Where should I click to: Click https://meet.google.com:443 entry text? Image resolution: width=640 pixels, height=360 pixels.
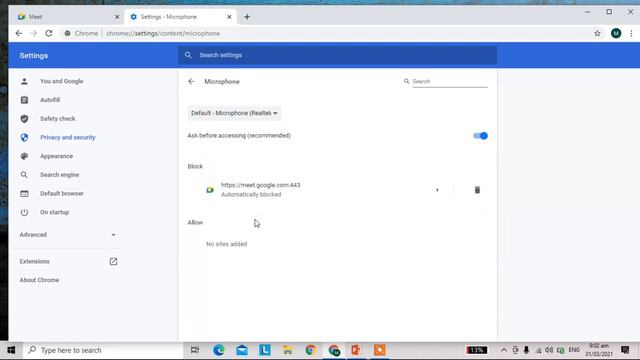point(260,185)
